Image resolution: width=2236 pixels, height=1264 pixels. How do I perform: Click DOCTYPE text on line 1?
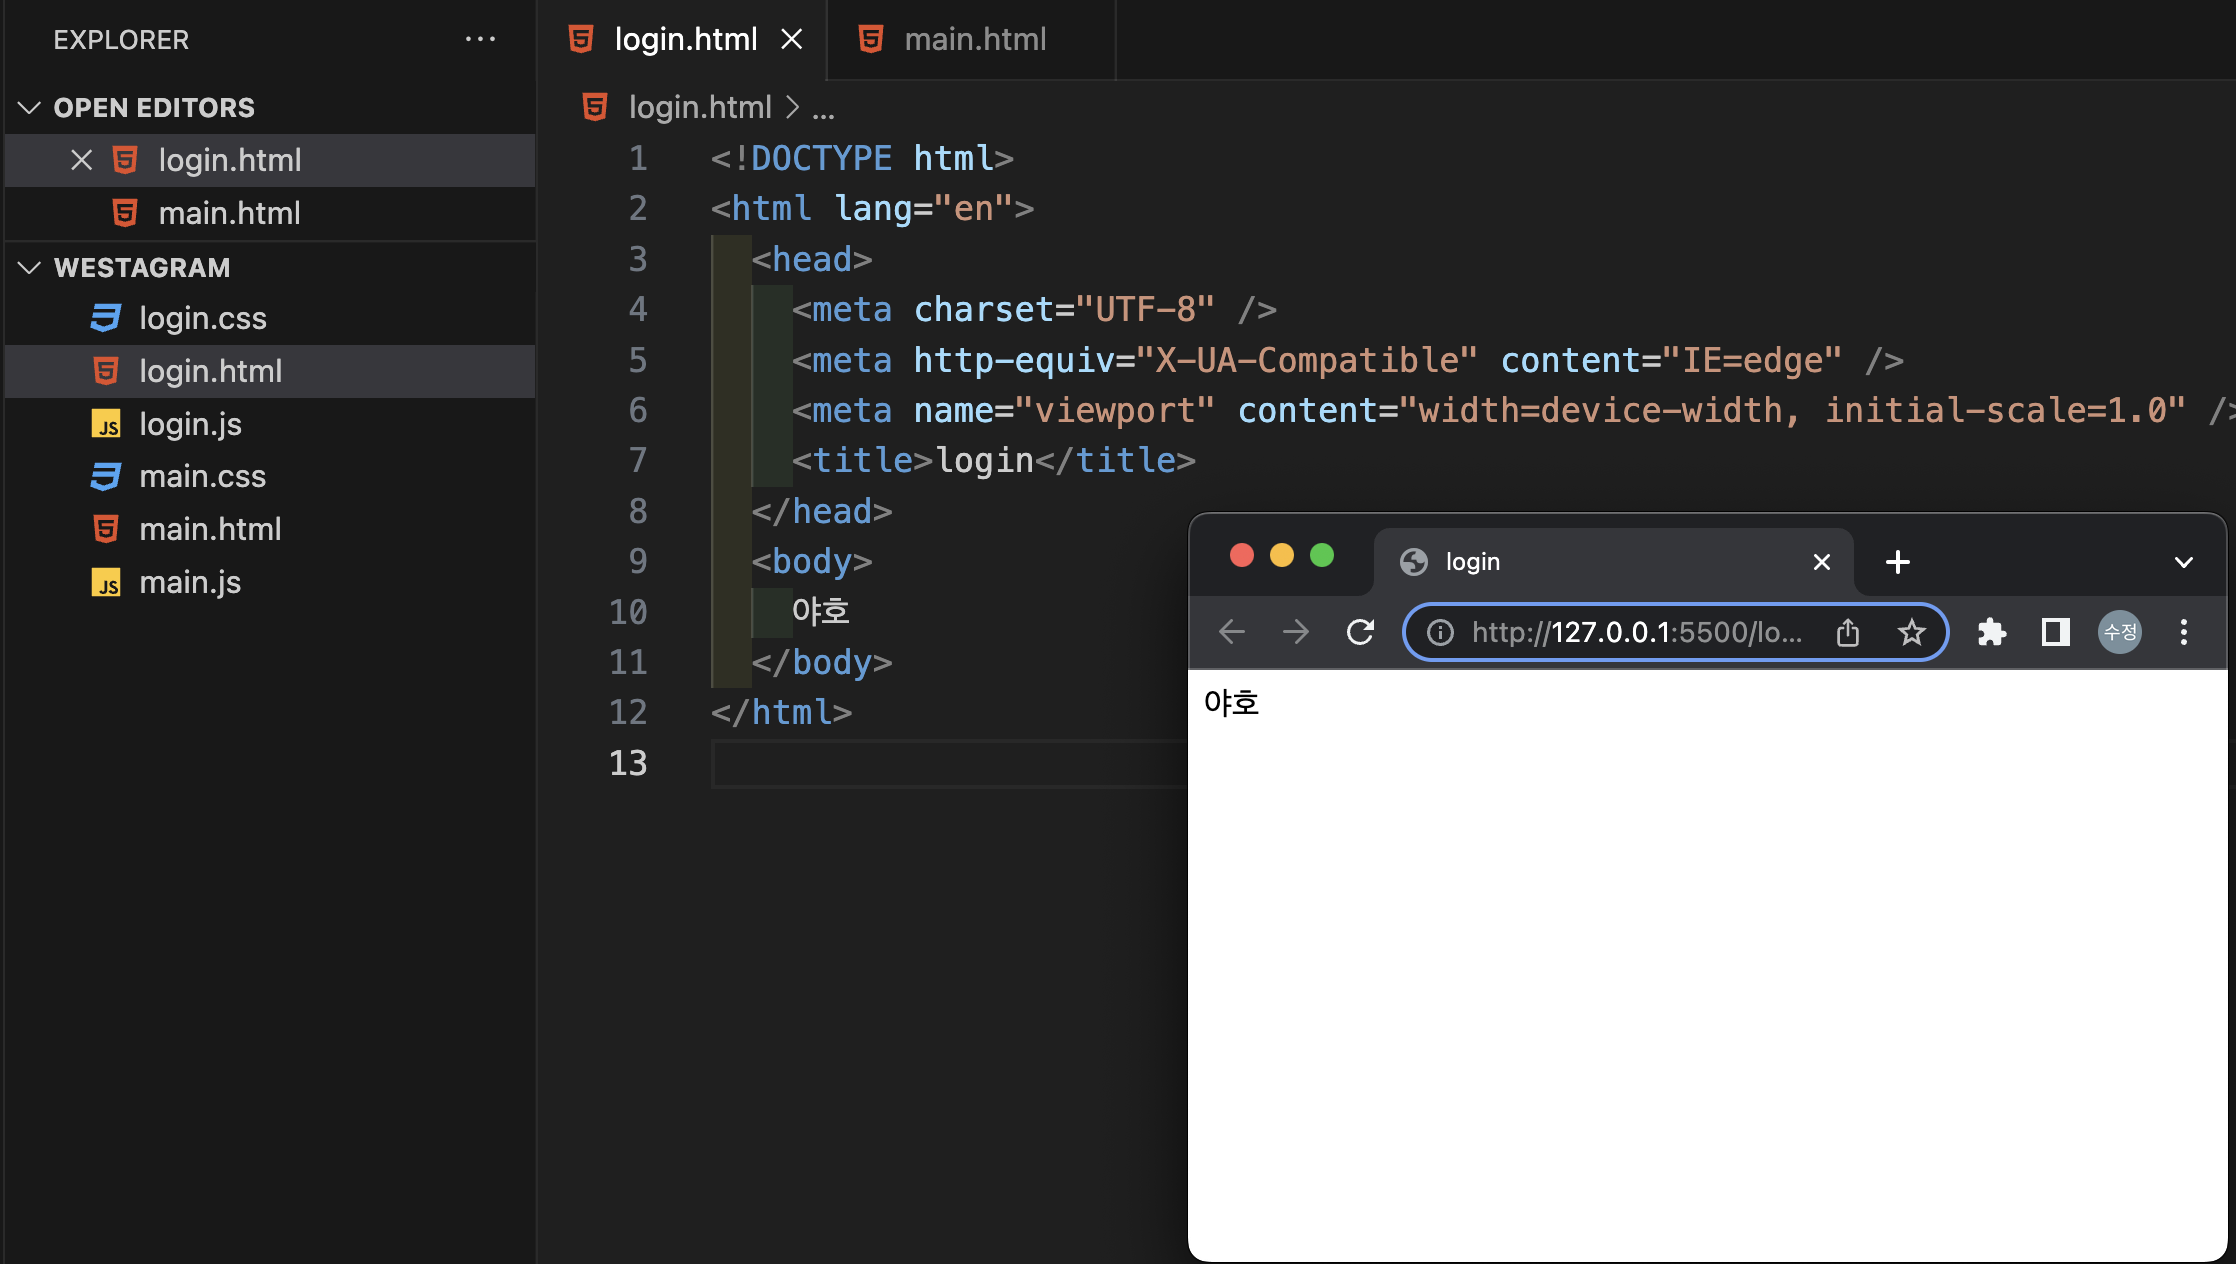pyautogui.click(x=821, y=158)
